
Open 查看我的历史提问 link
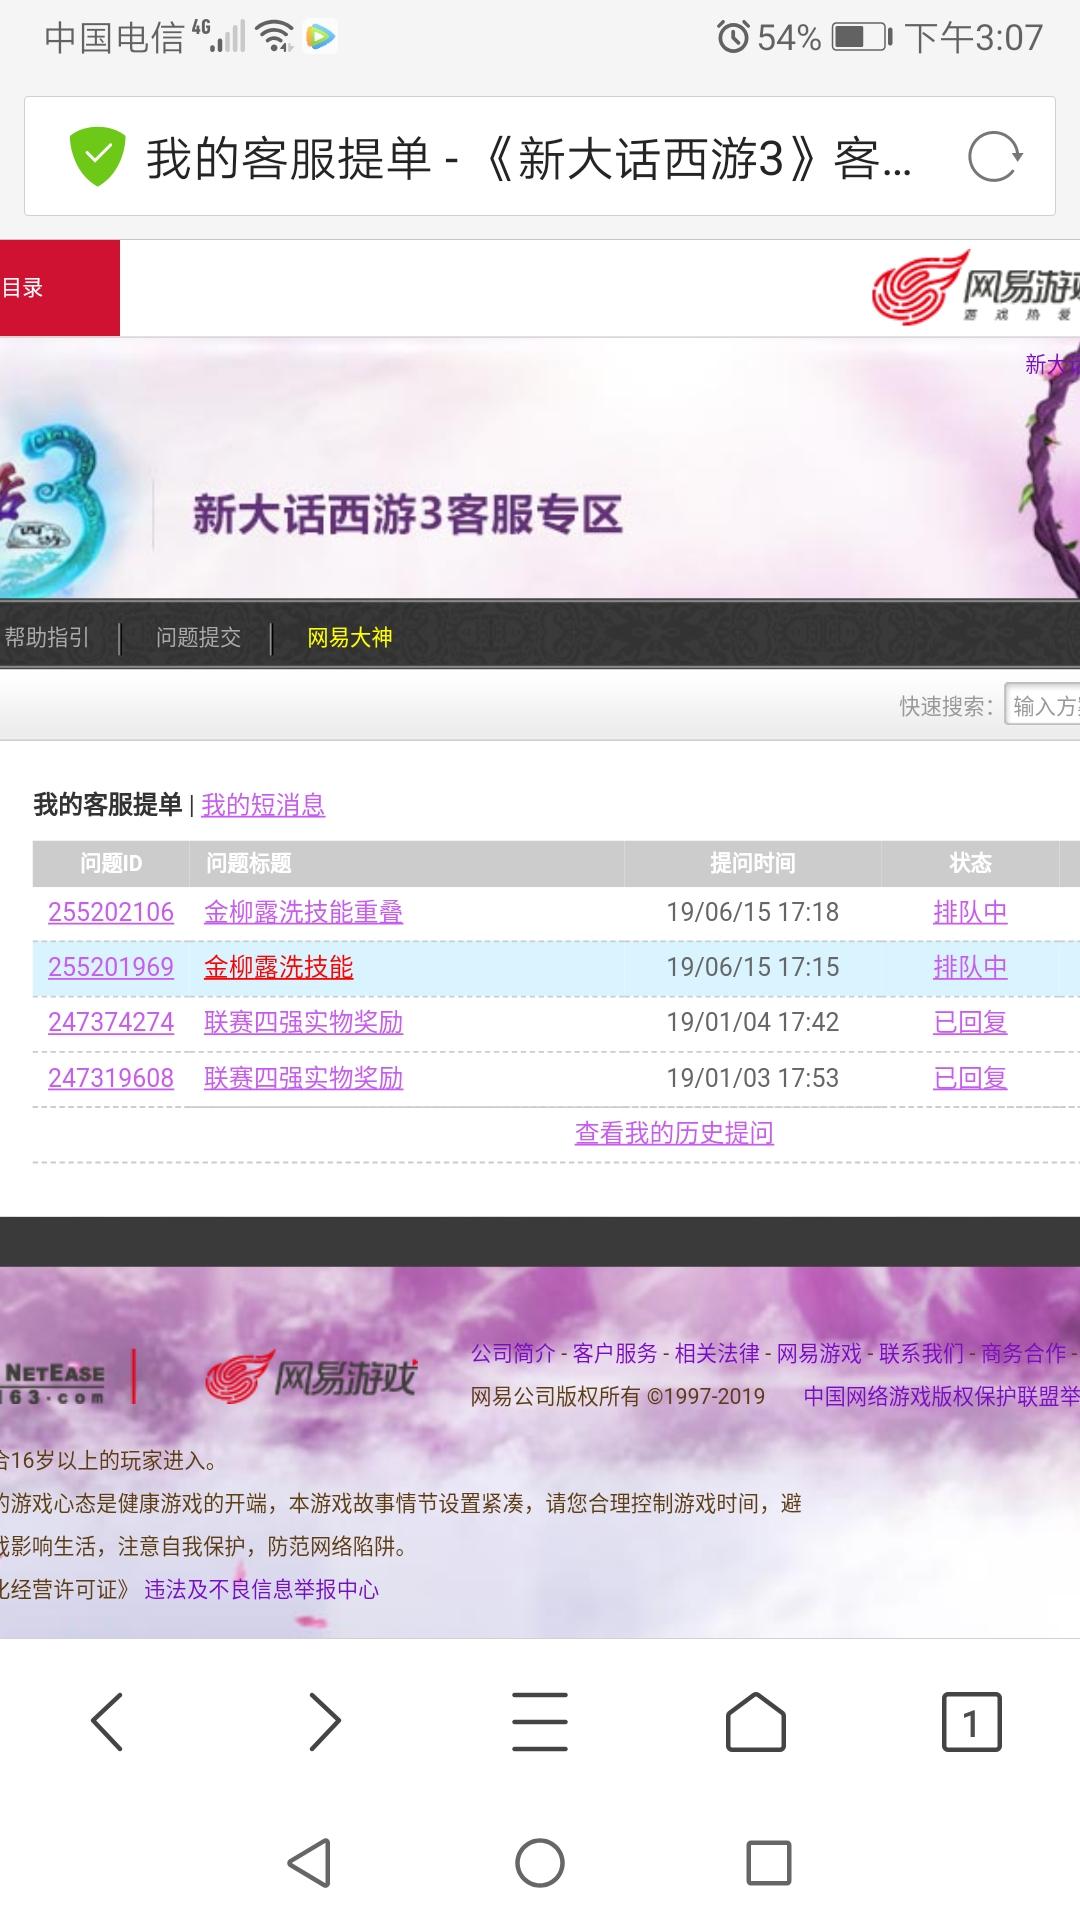click(674, 1133)
